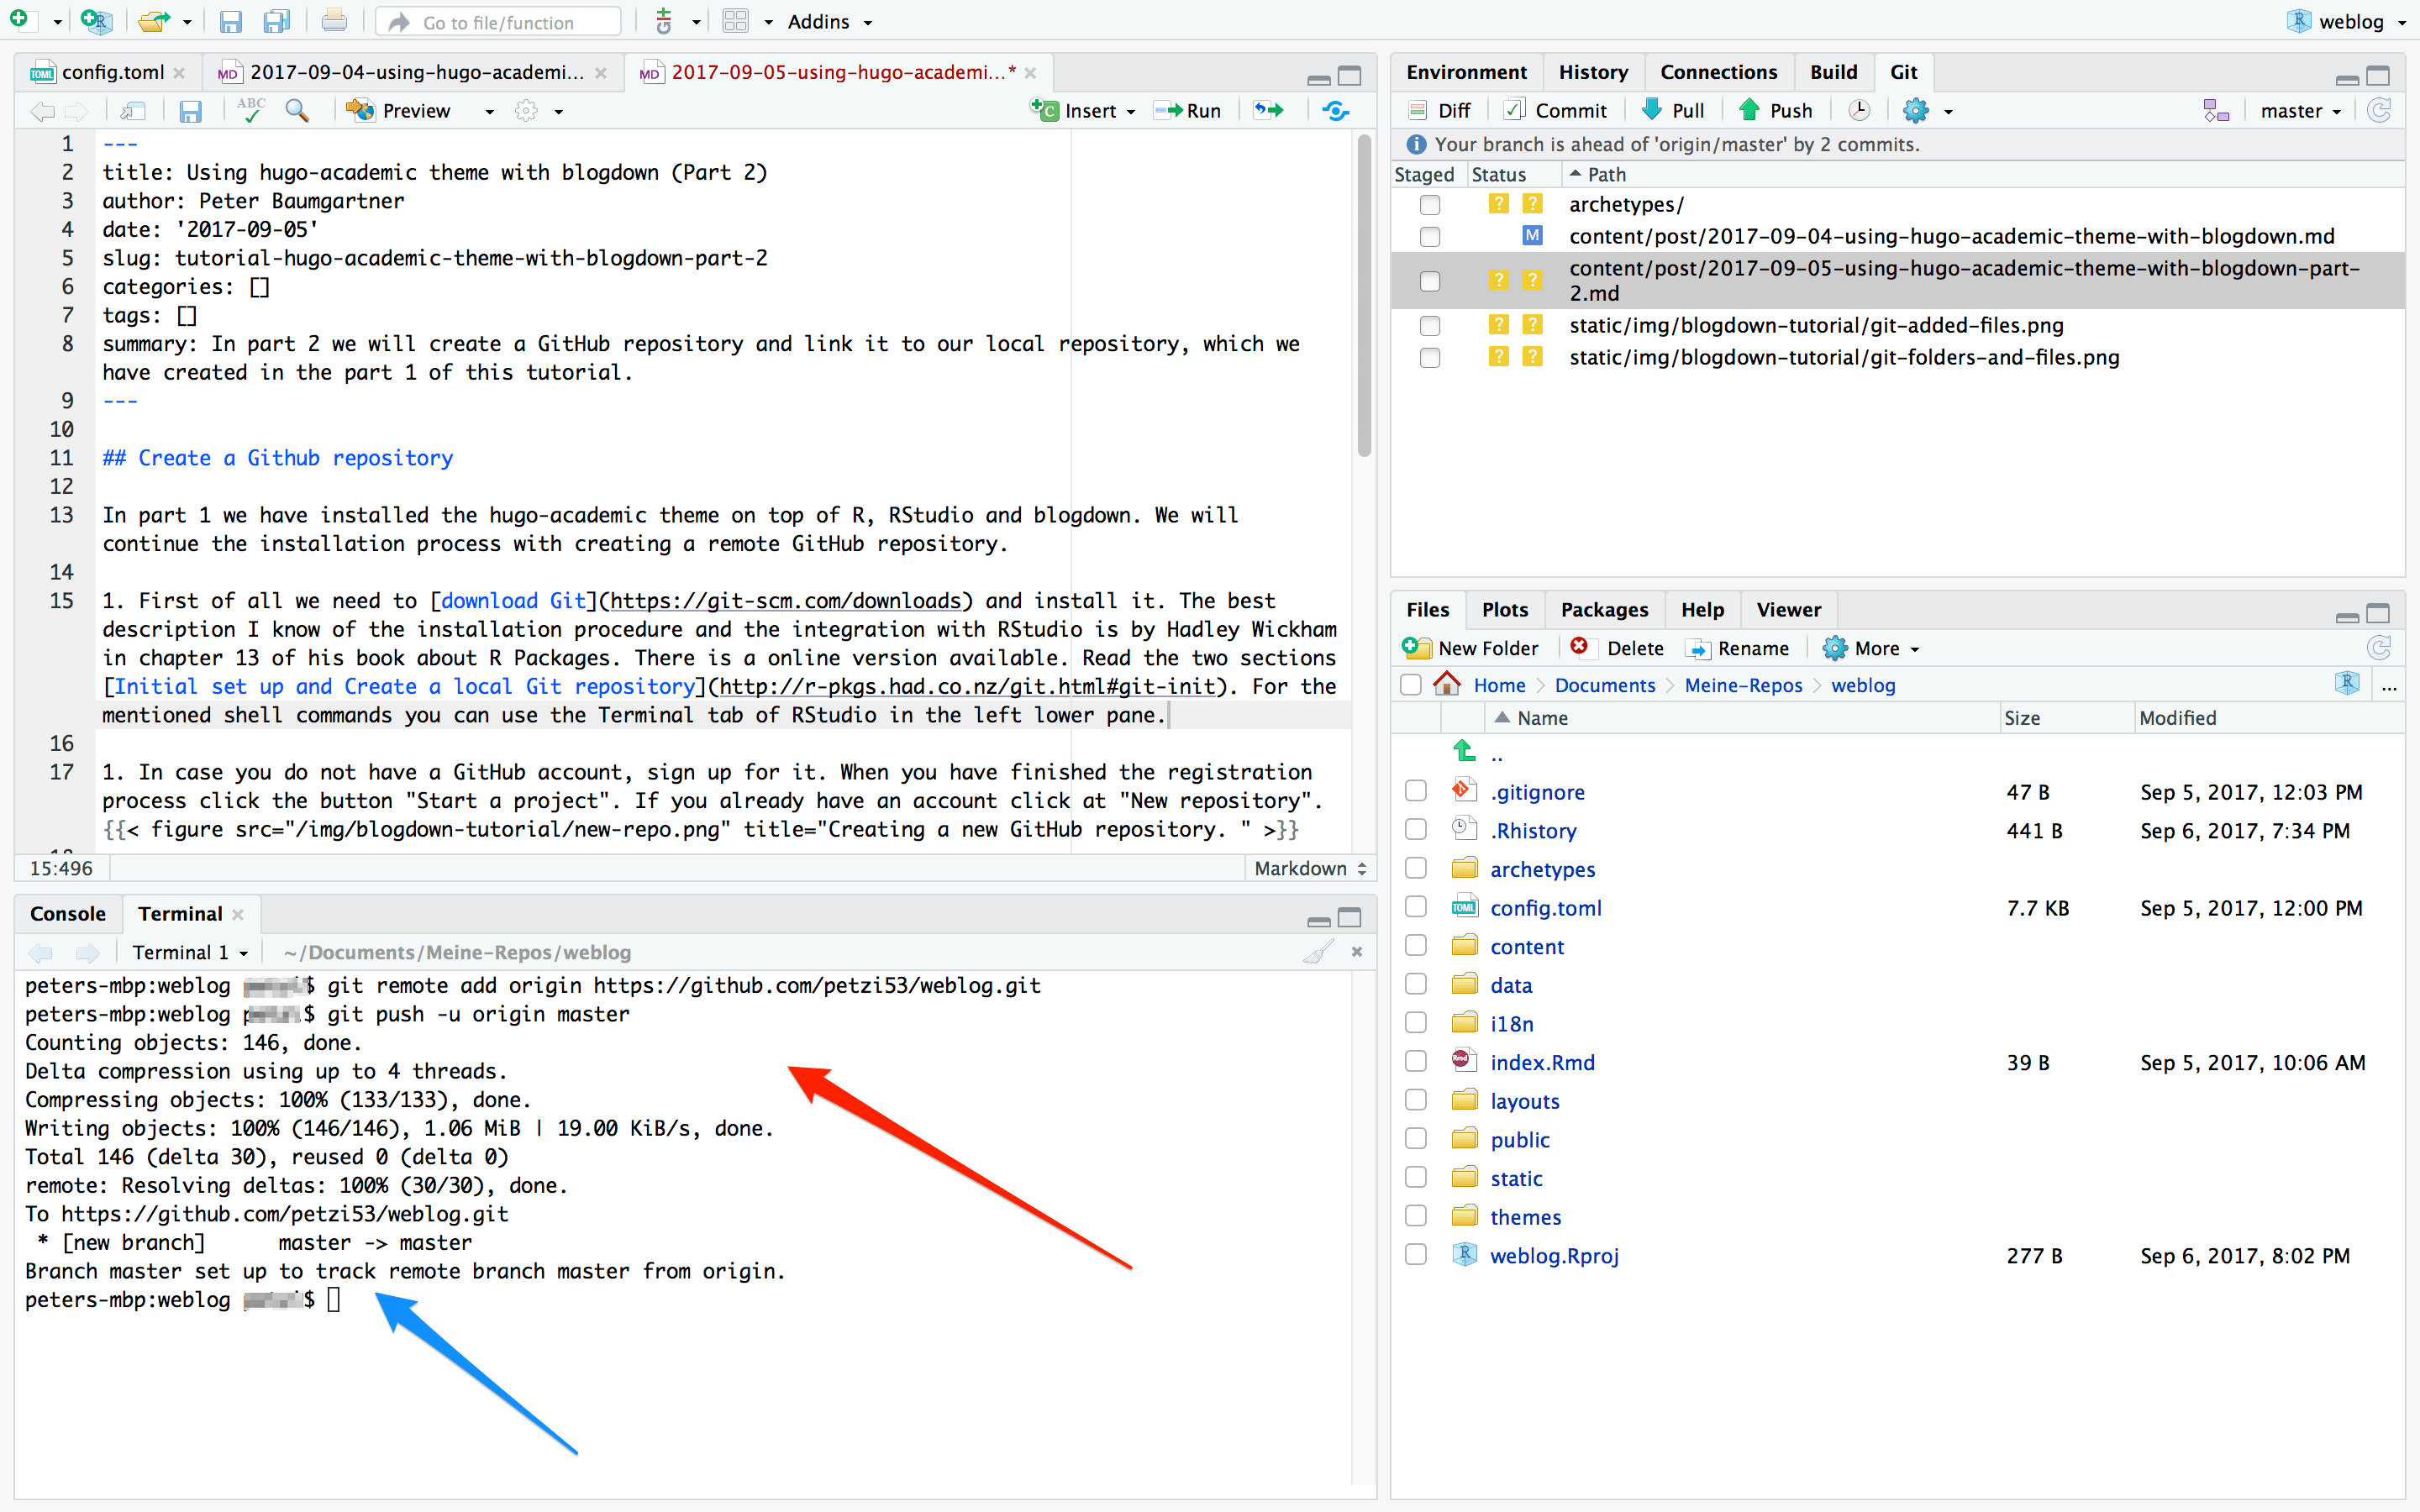Tick checkbox next to weblog.Rproj
Screen dimensions: 2420x1512
point(1416,1254)
